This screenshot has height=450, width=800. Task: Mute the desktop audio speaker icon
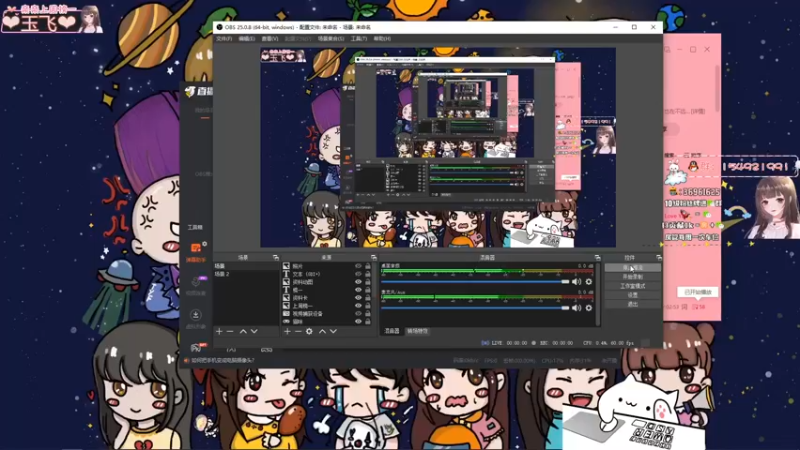coord(577,282)
